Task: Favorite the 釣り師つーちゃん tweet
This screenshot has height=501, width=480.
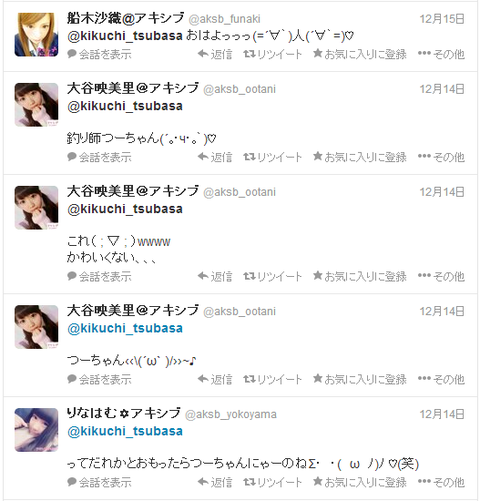Action: (360, 157)
